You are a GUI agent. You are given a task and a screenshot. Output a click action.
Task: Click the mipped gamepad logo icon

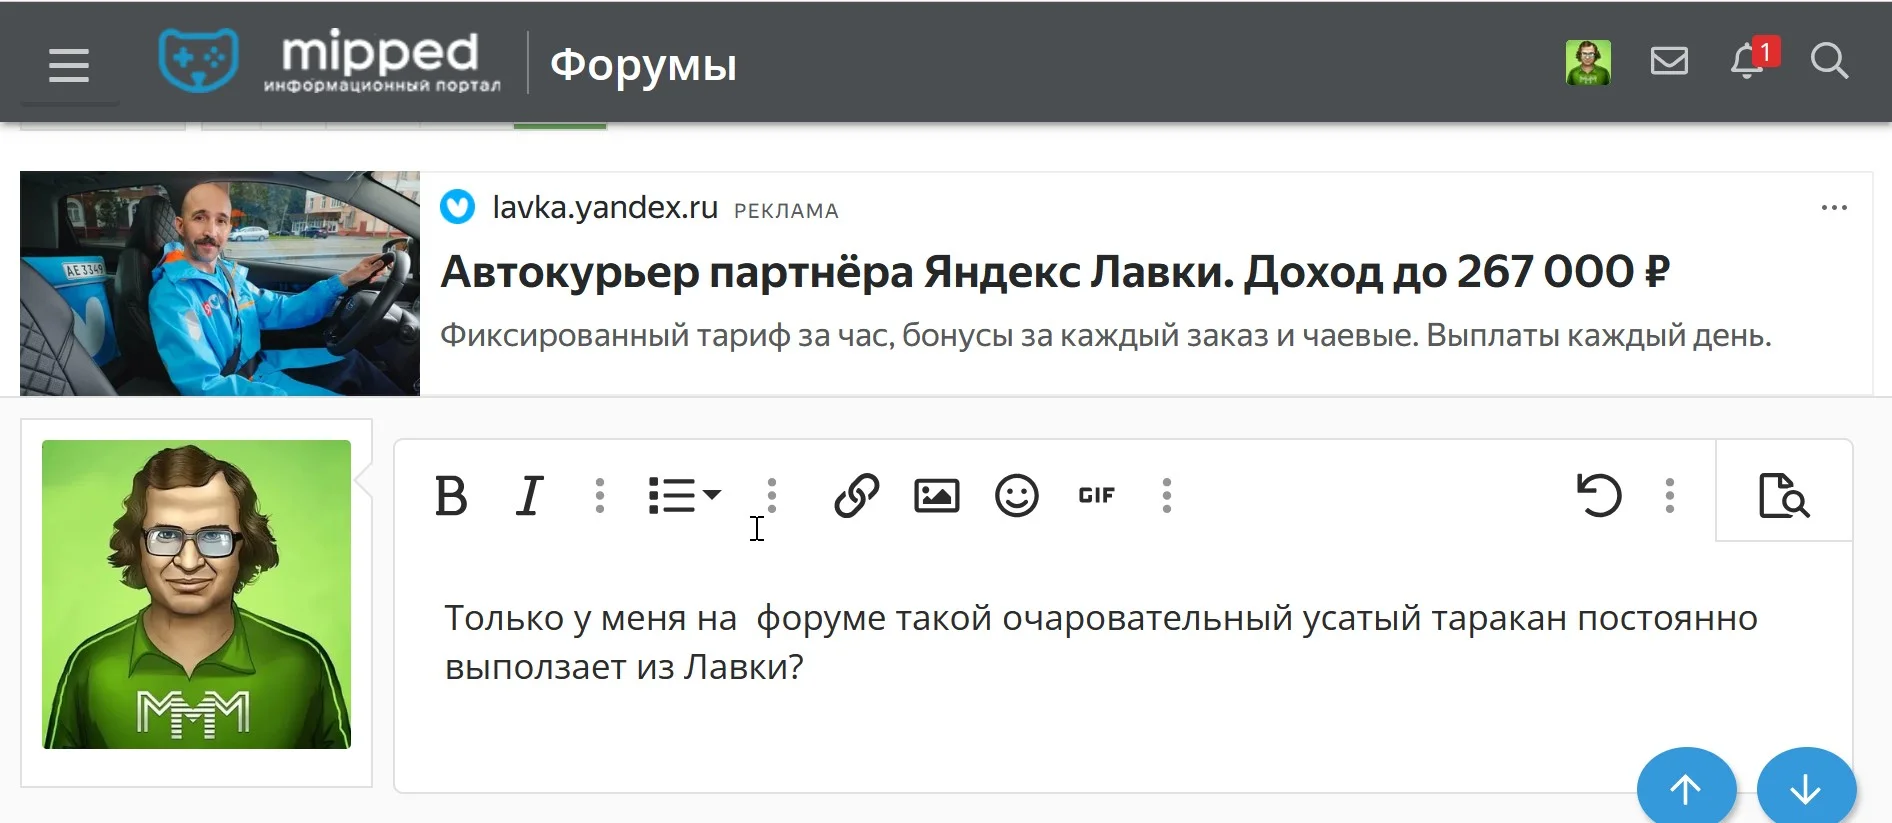coord(198,59)
